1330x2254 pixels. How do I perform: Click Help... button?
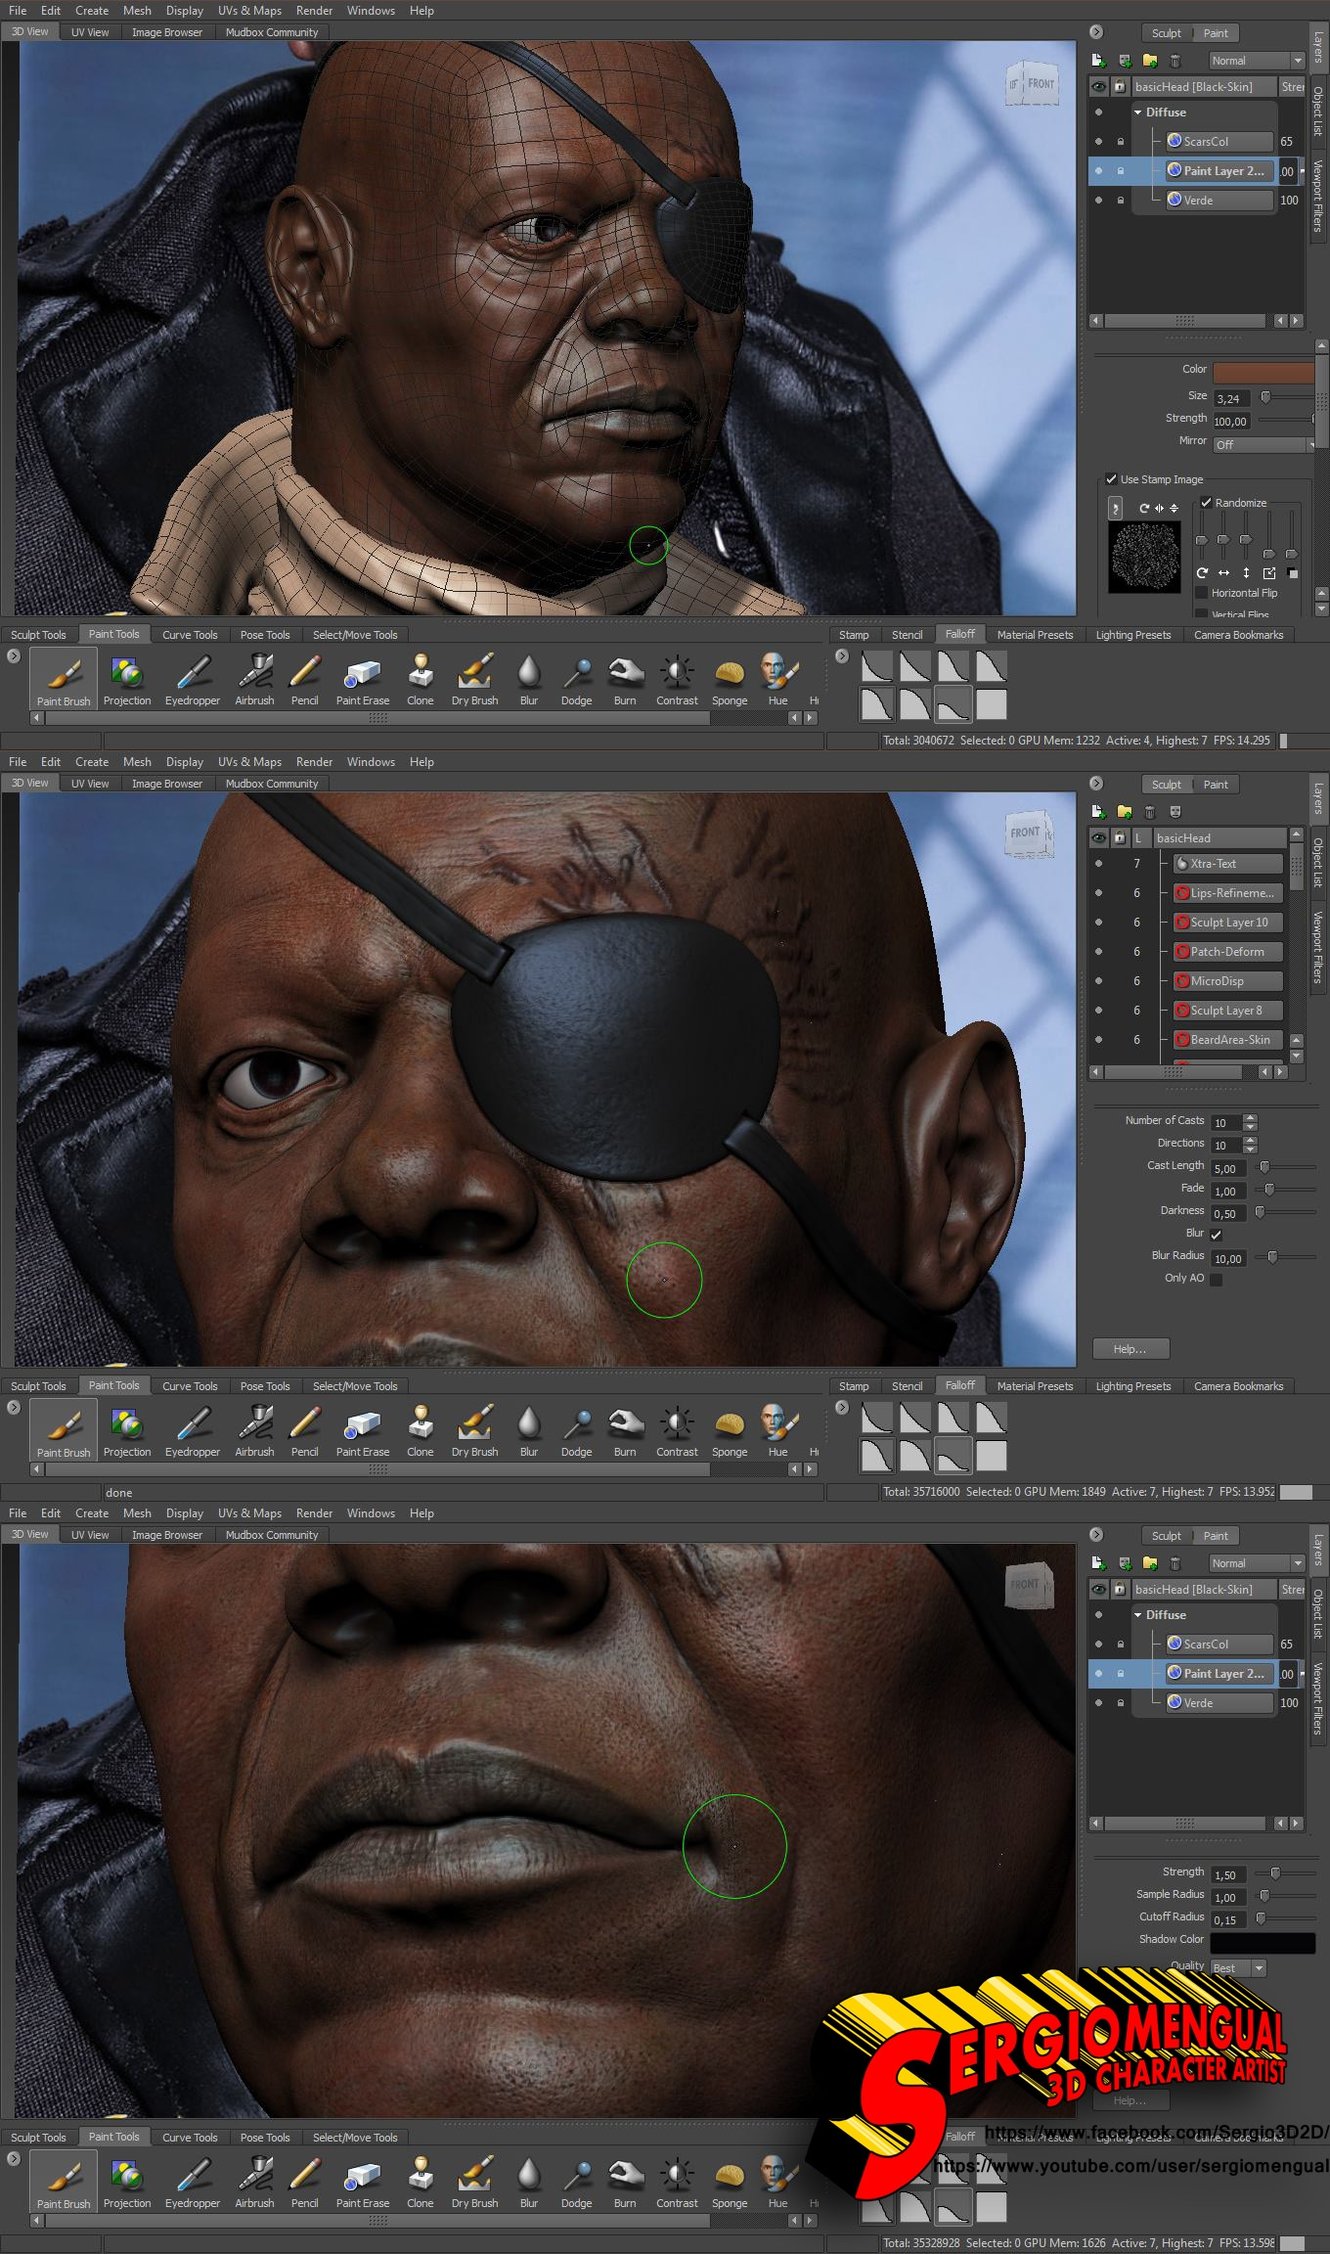1130,1349
